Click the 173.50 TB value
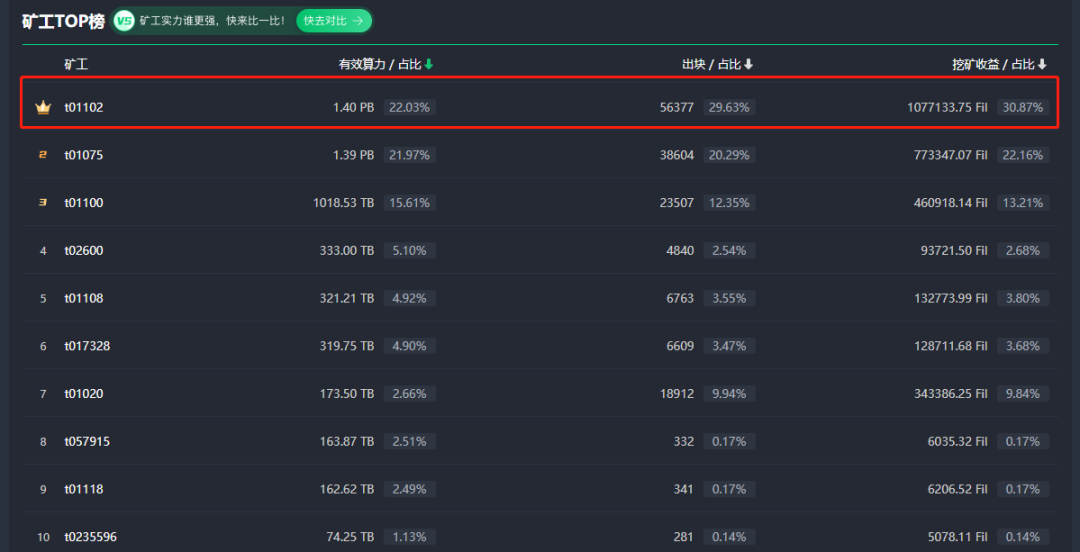 point(347,393)
